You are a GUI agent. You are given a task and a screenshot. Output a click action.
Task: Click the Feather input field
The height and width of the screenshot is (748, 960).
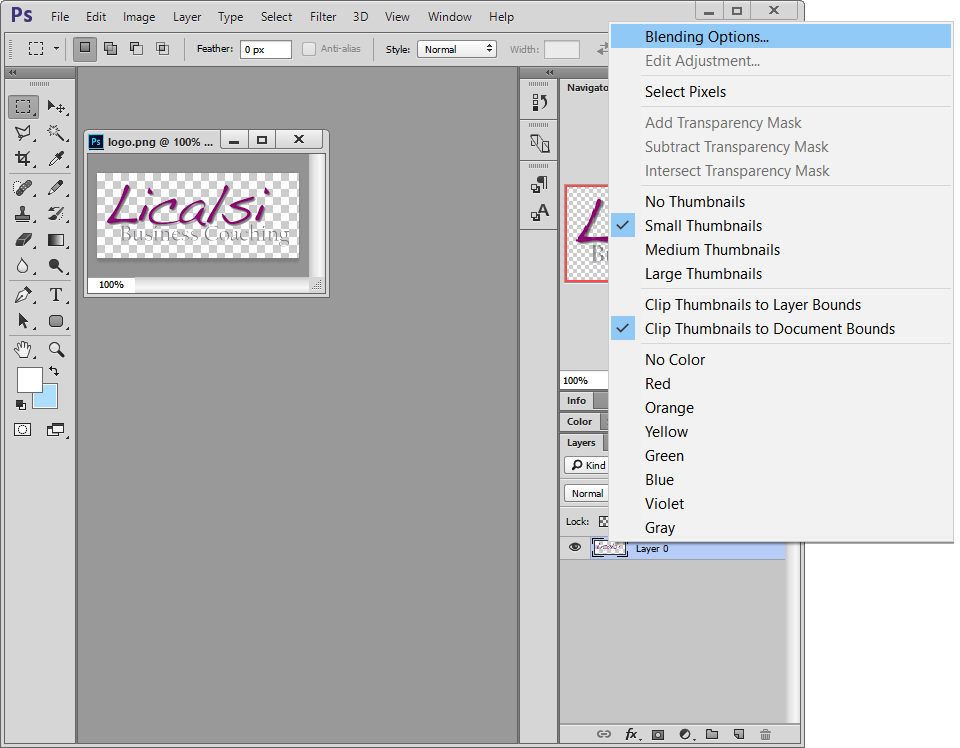coord(266,49)
